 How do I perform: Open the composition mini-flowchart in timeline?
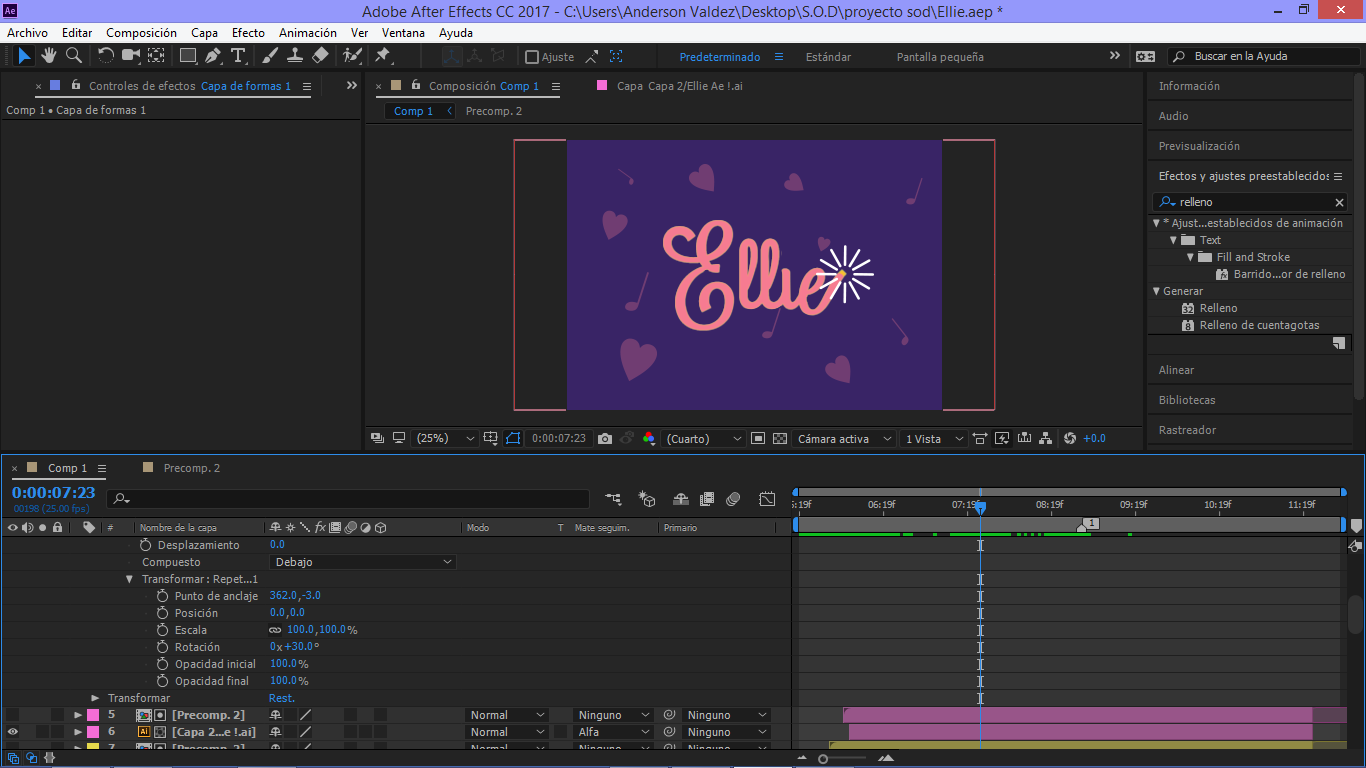(613, 498)
